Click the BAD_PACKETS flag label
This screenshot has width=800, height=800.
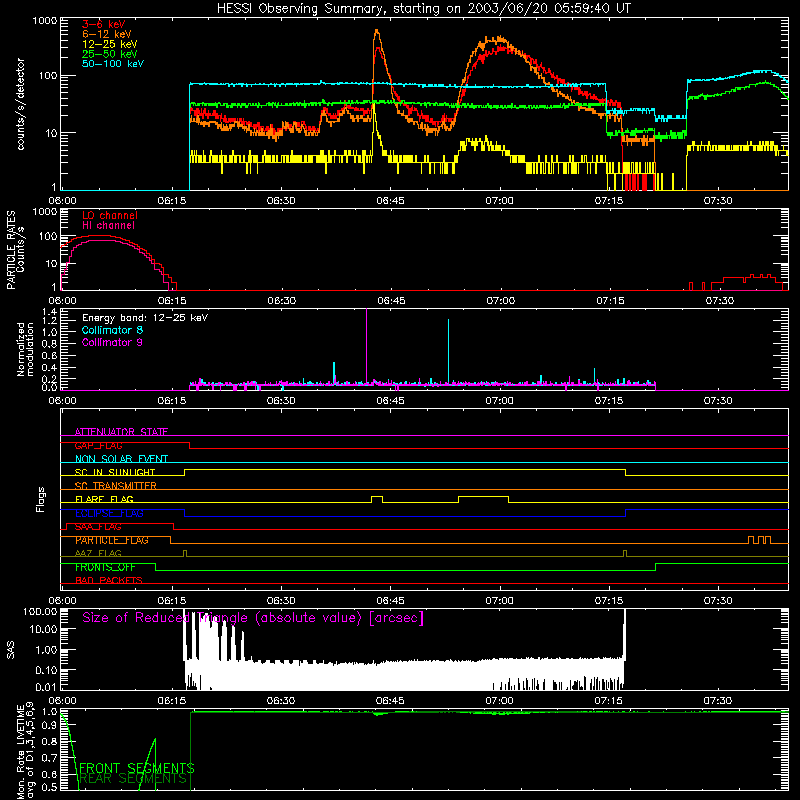point(109,580)
